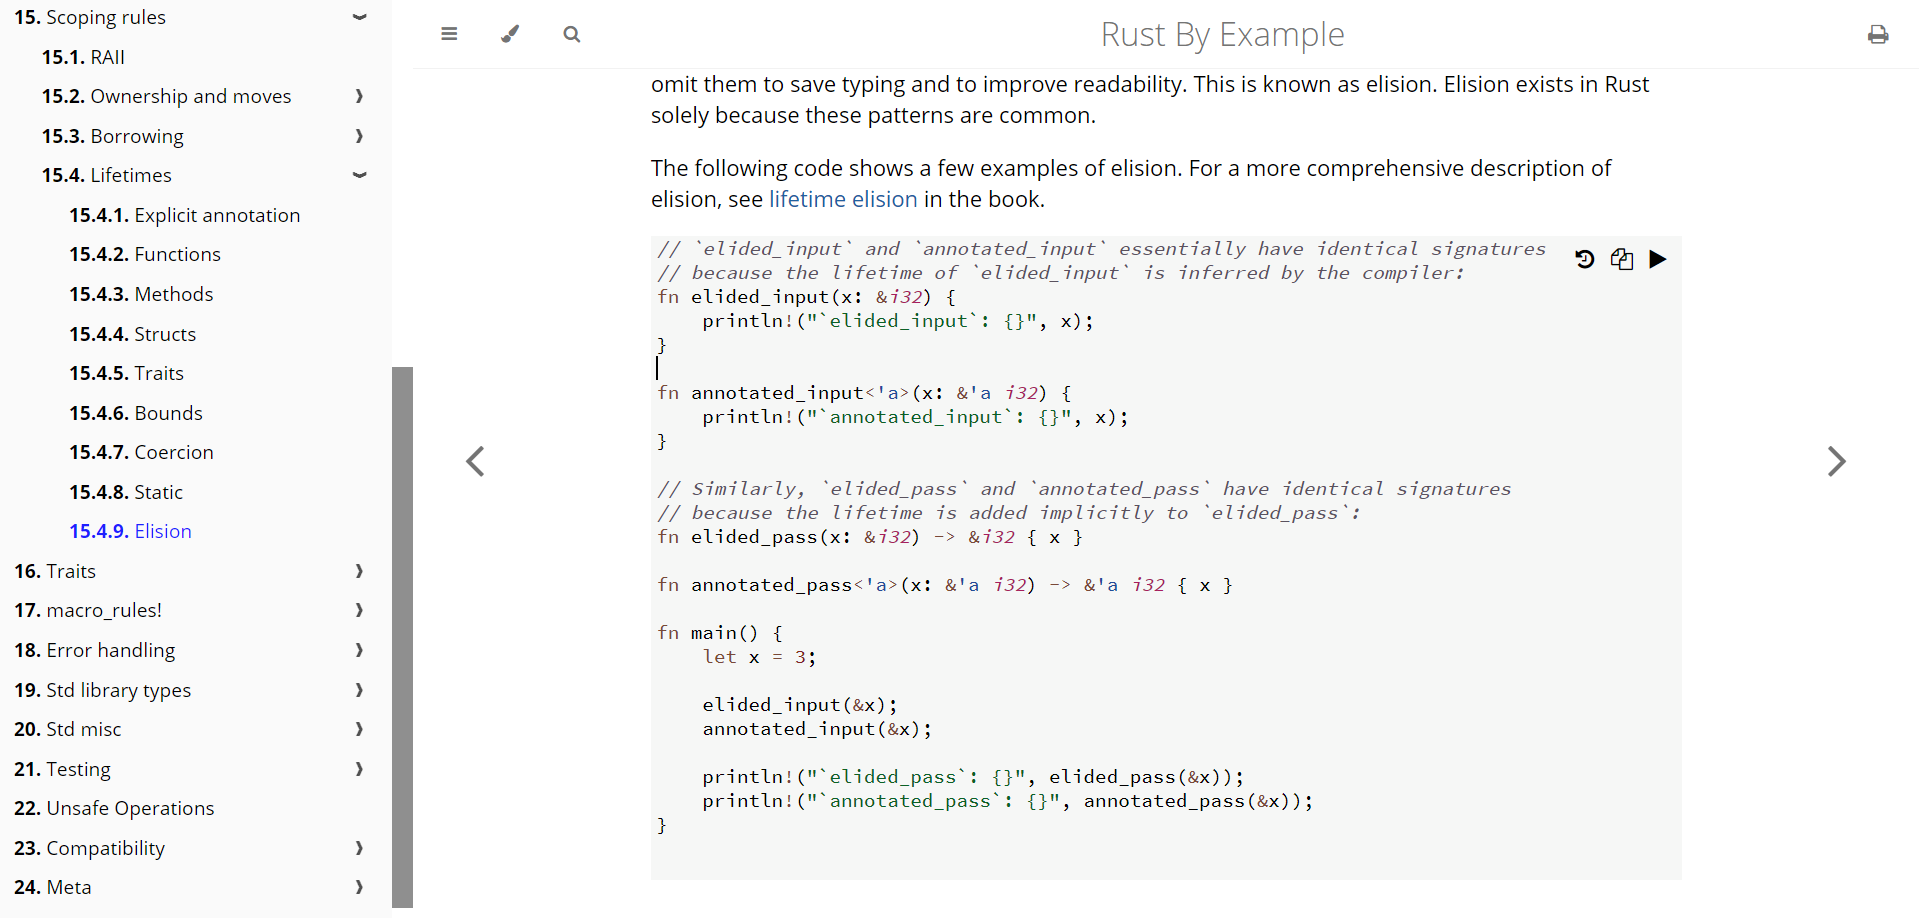This screenshot has height=918, width=1919.
Task: Copy the code to clipboard
Action: click(1621, 259)
